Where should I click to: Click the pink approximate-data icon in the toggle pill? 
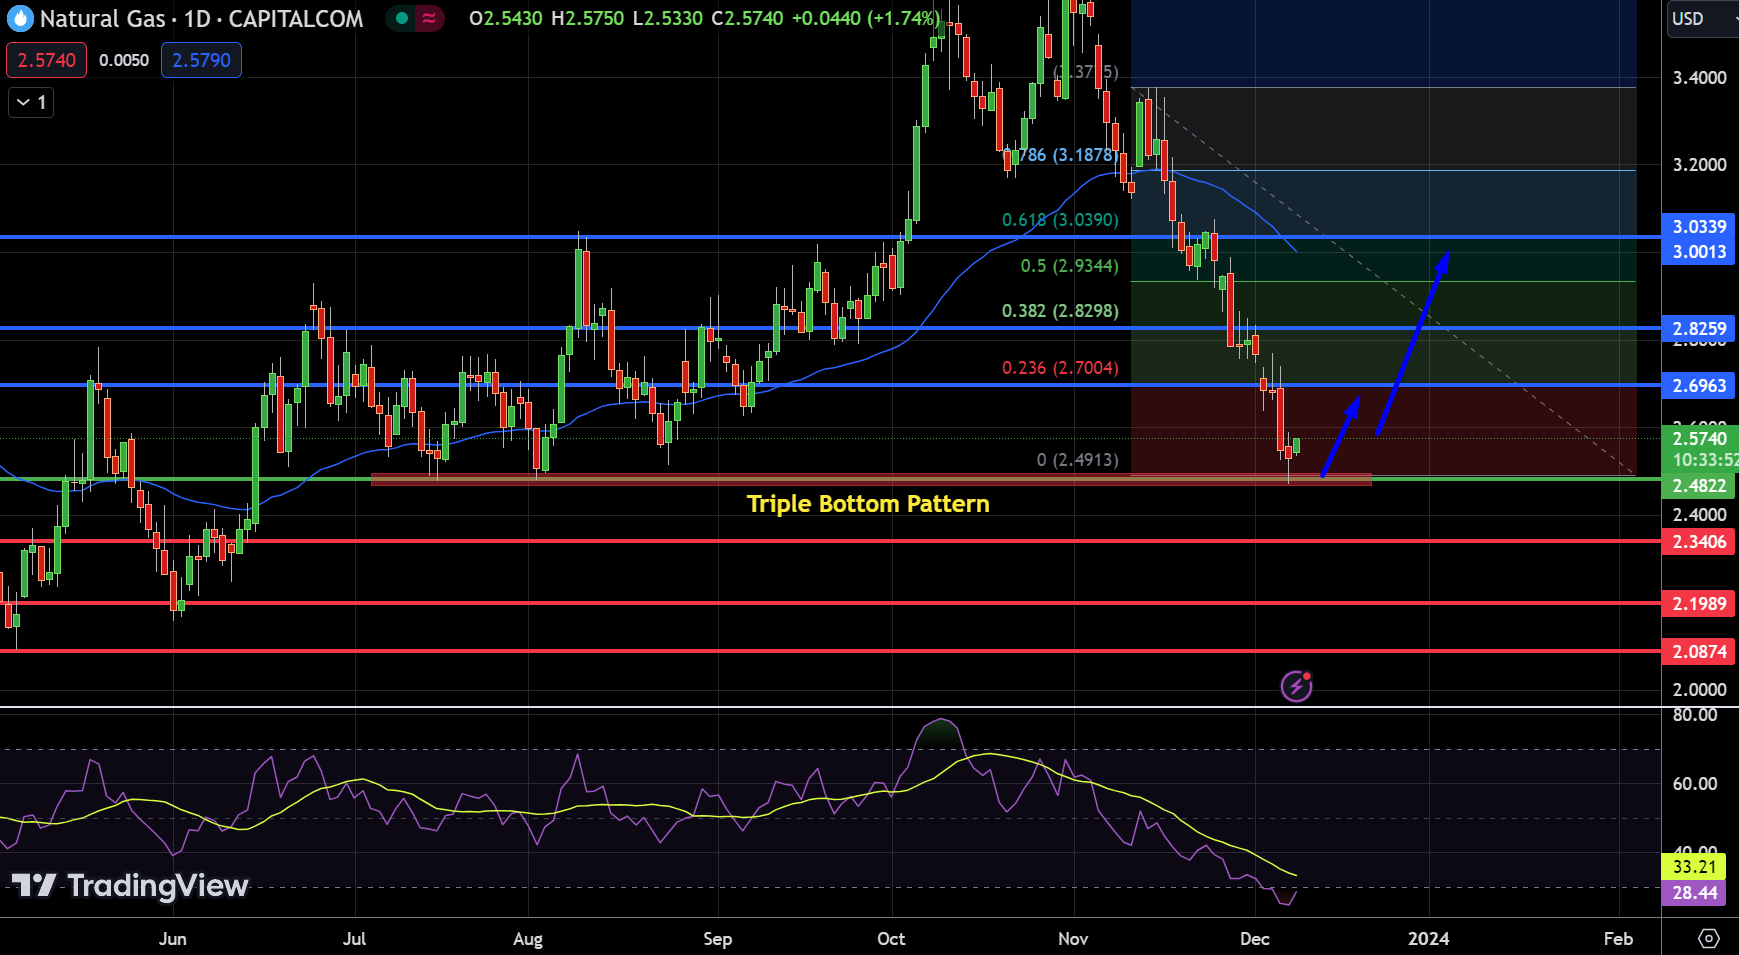coord(427,18)
